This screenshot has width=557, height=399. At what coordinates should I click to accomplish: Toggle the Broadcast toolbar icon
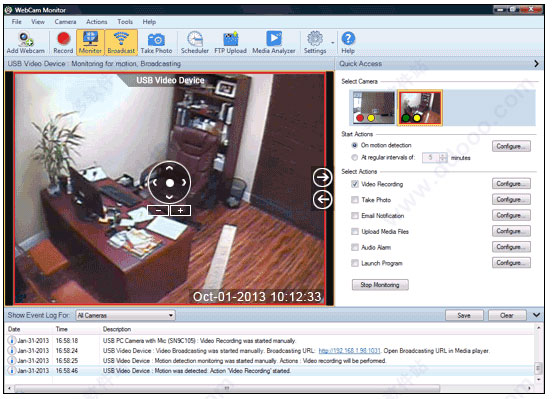tap(121, 43)
